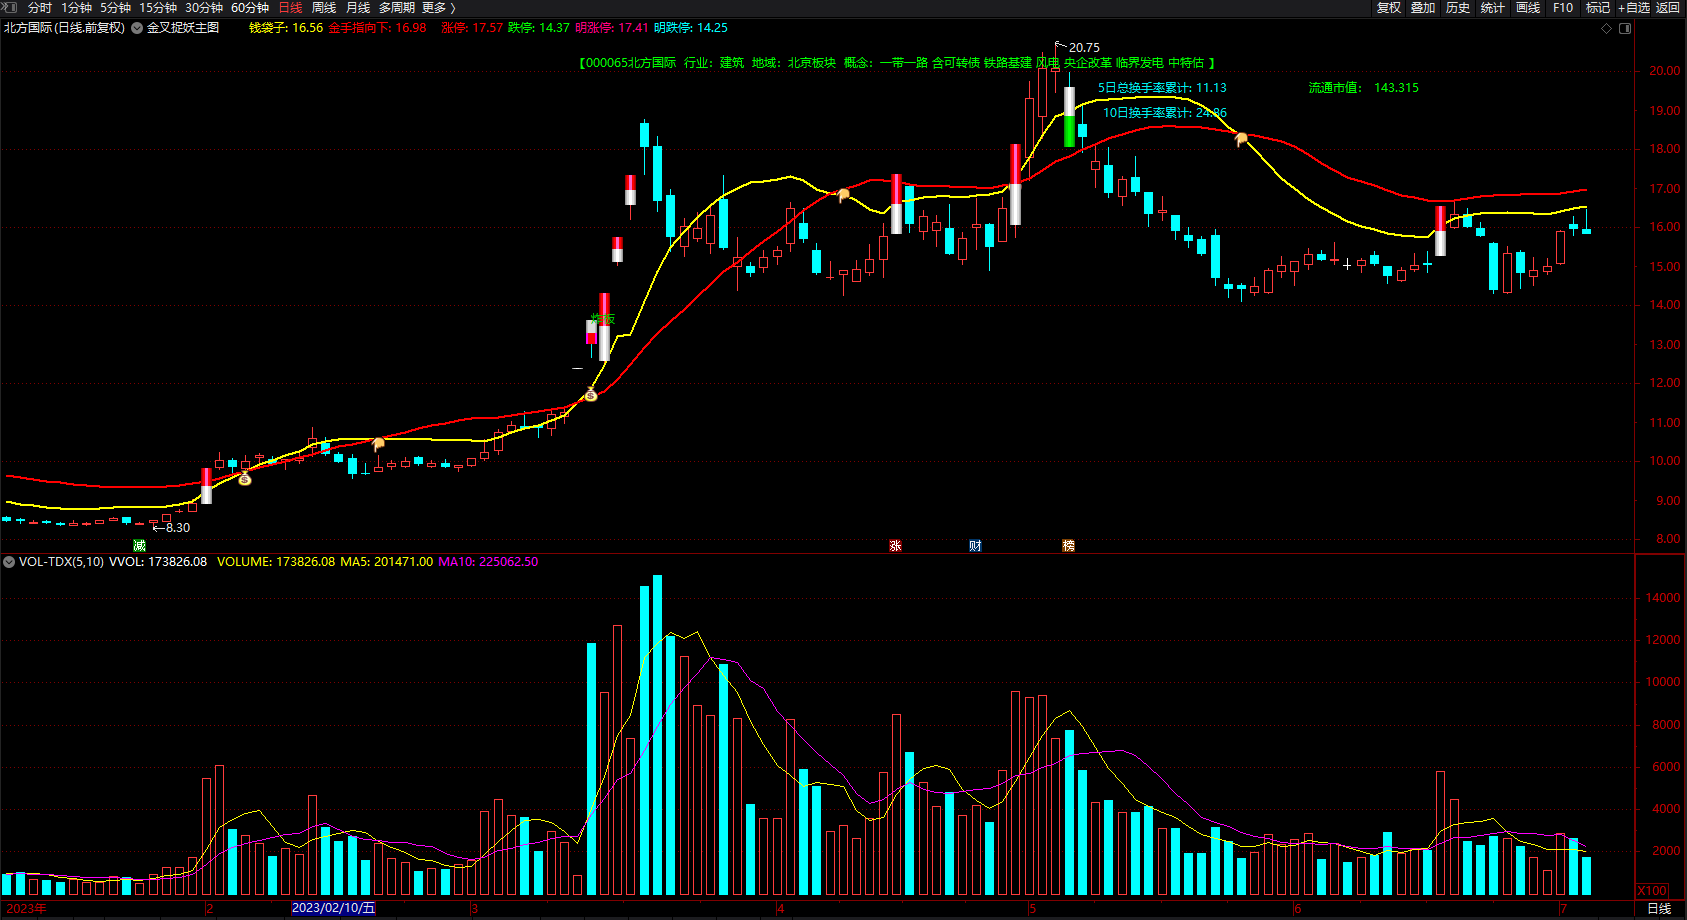
Task: Click the 跌停: 14.37 value
Action: pyautogui.click(x=538, y=28)
